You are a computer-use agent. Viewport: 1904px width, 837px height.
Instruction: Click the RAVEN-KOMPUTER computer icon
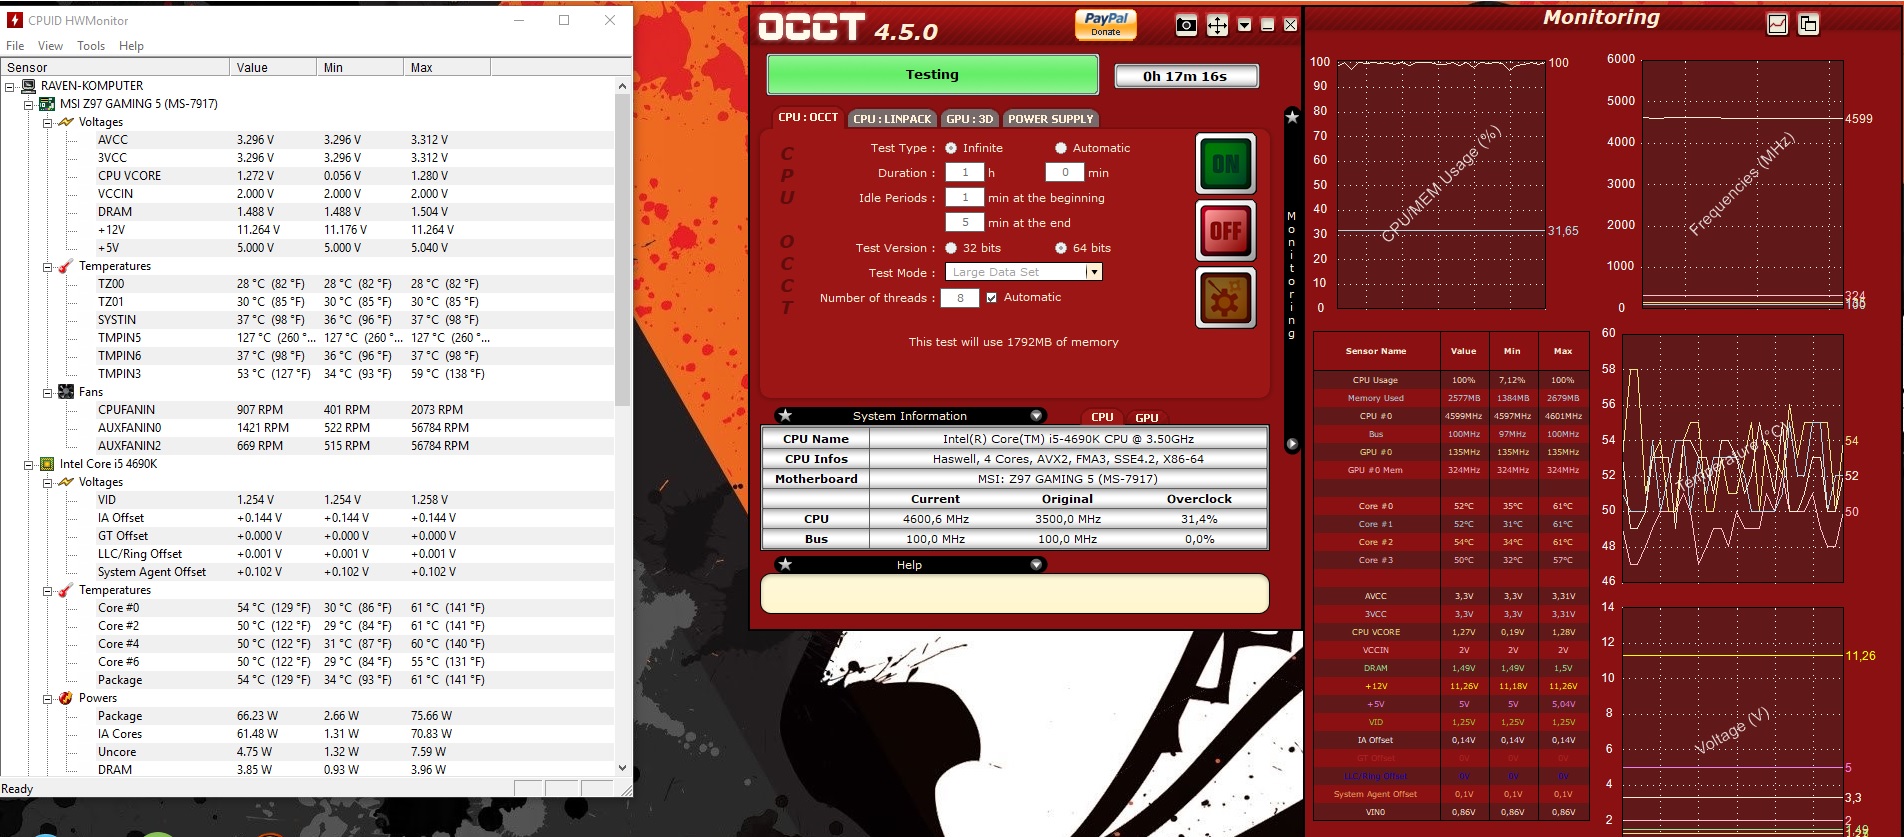point(28,86)
